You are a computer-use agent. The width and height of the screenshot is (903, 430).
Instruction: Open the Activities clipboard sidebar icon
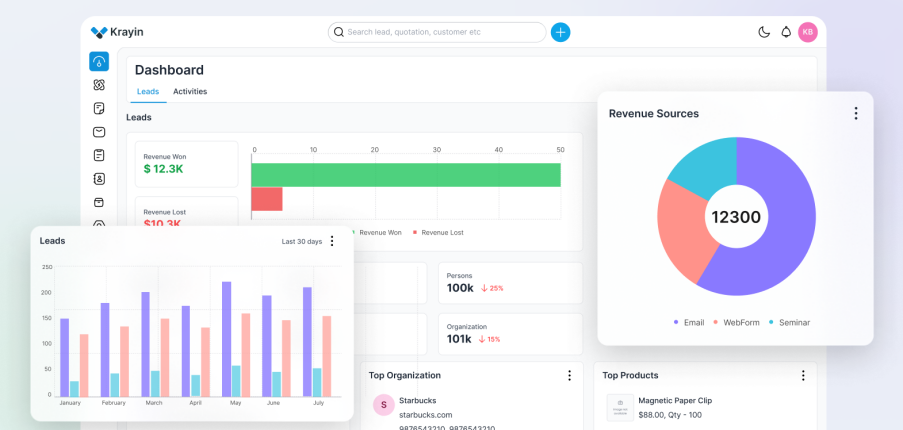[x=99, y=155]
